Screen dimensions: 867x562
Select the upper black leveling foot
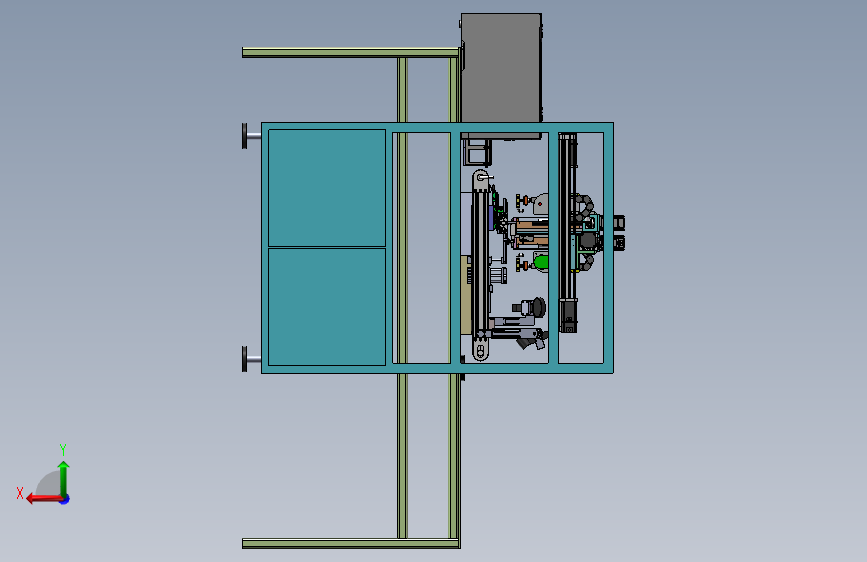pyautogui.click(x=245, y=136)
